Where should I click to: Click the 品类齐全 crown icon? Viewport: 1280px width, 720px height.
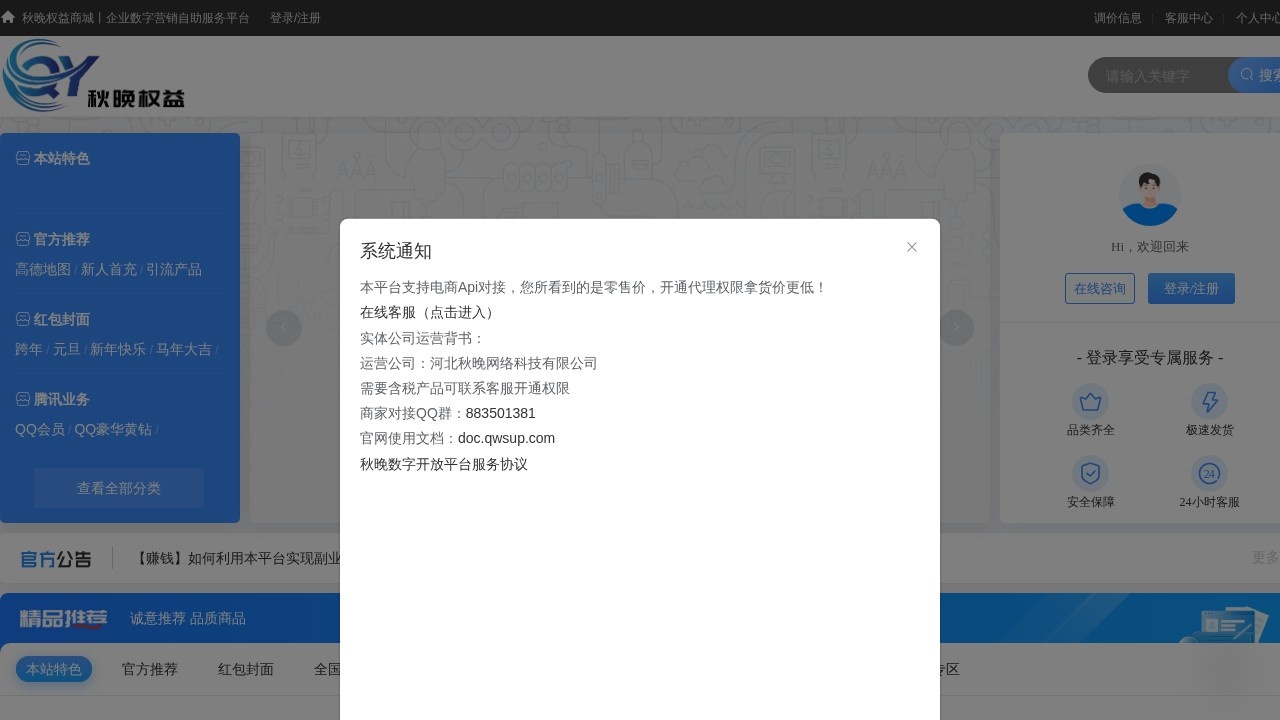click(x=1090, y=402)
